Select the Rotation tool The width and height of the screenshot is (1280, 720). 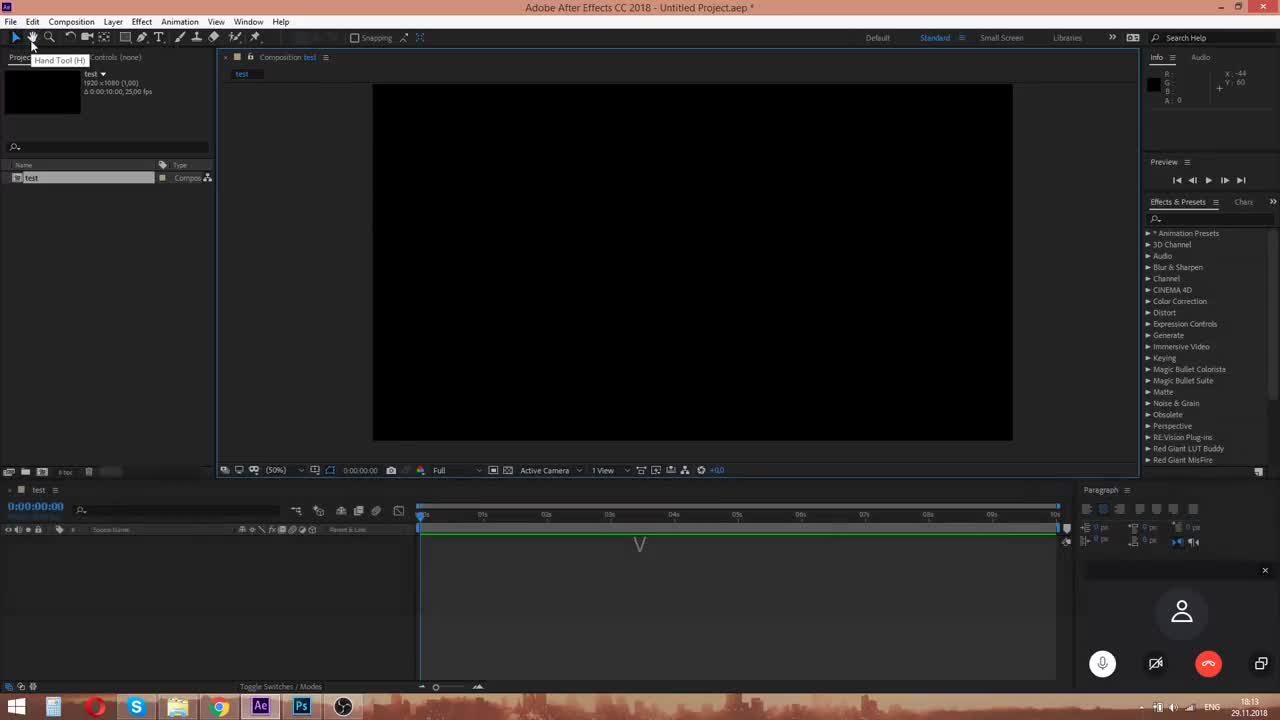[70, 37]
